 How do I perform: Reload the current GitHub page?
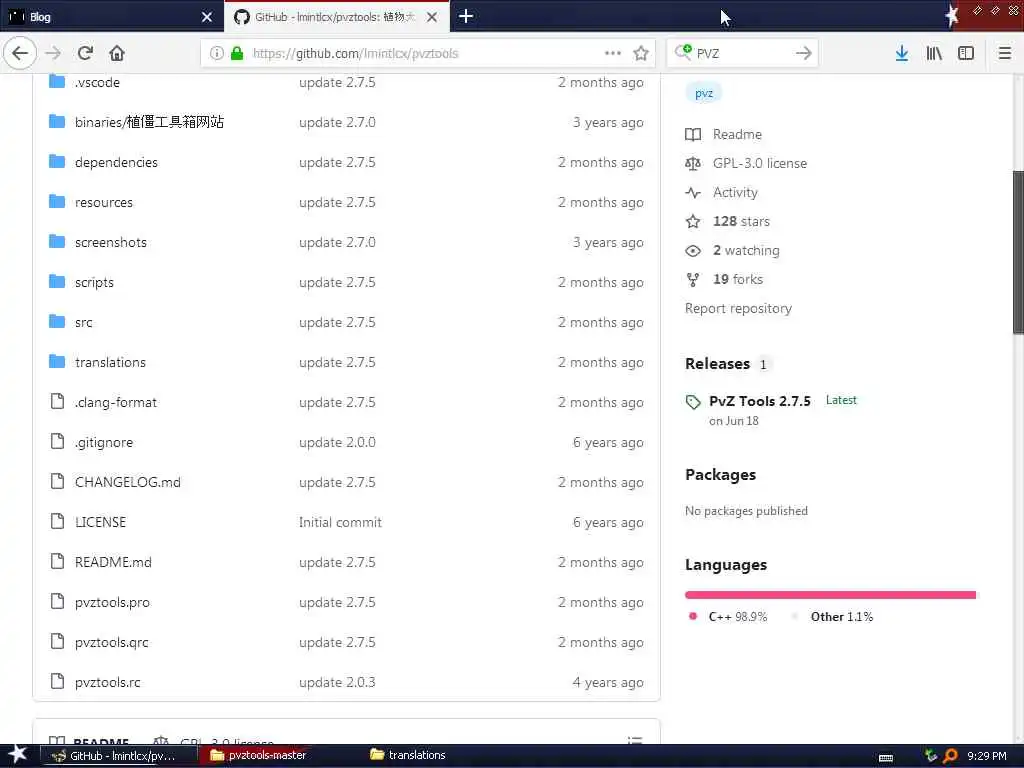[x=85, y=53]
